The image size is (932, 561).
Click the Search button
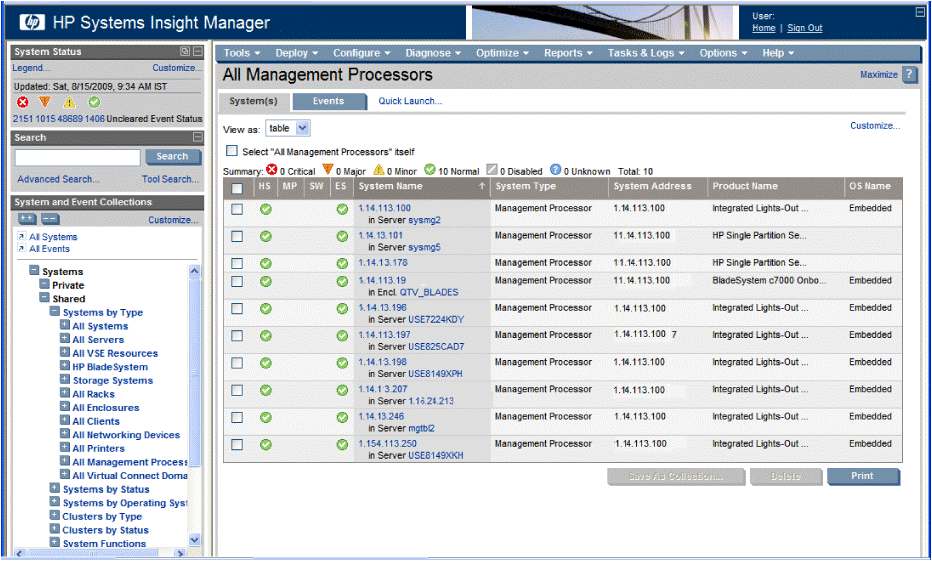(x=172, y=156)
